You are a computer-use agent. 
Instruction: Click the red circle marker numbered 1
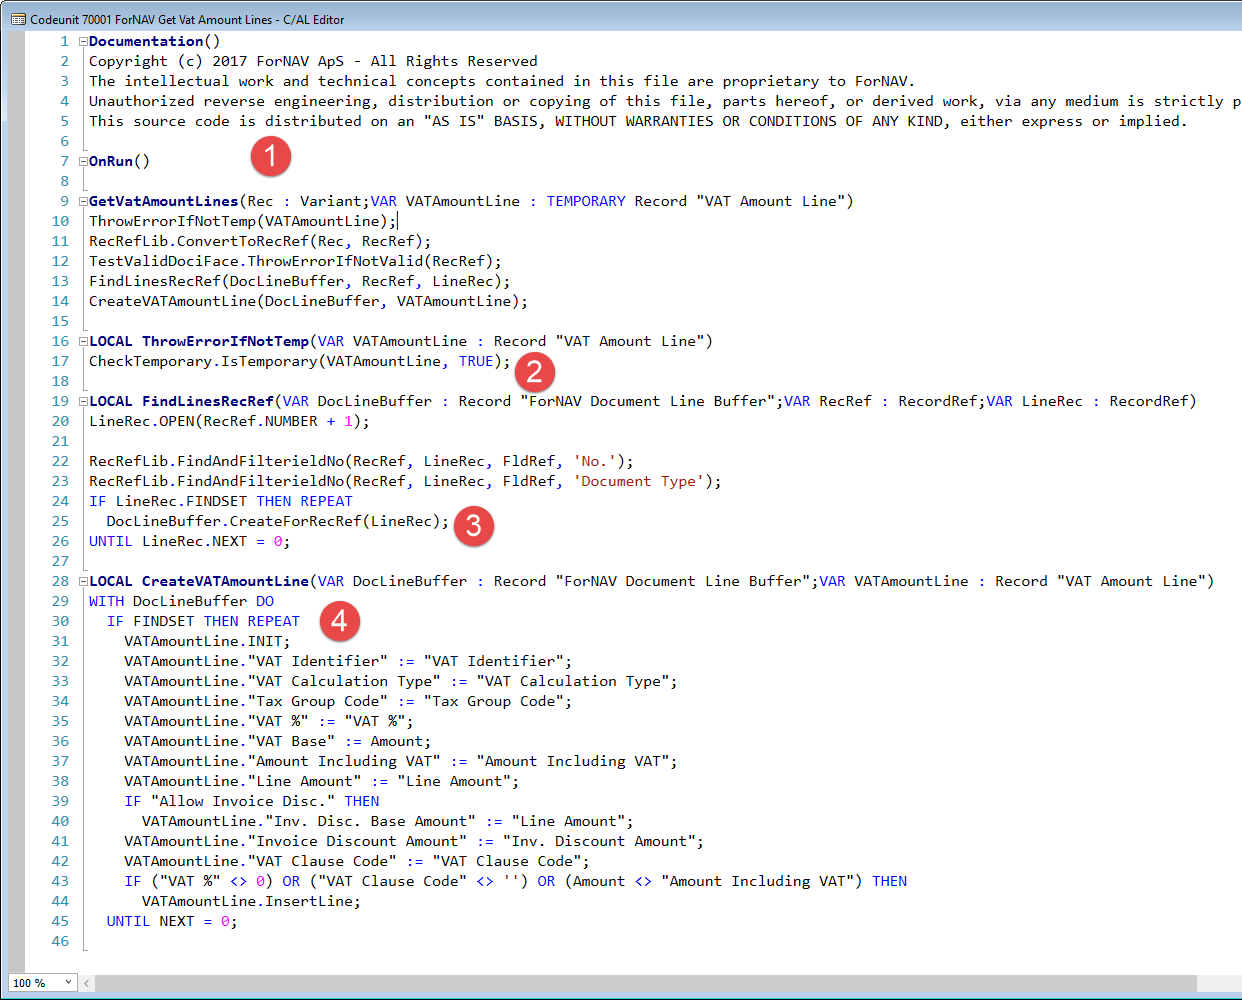pyautogui.click(x=270, y=157)
